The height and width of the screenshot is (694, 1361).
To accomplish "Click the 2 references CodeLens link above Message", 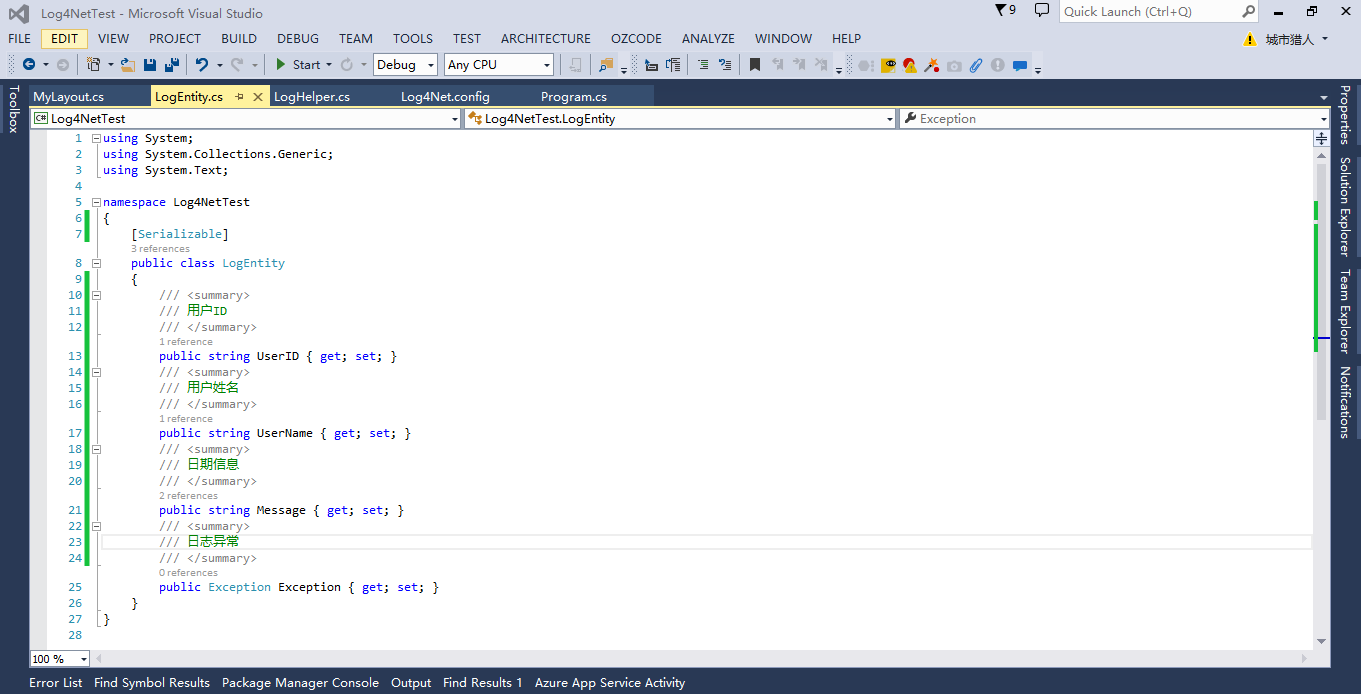I will [188, 496].
